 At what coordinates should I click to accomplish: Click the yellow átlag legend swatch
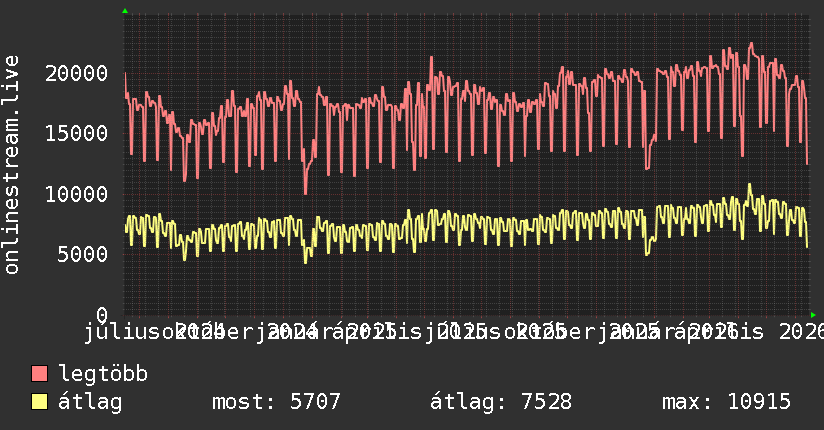[39, 401]
